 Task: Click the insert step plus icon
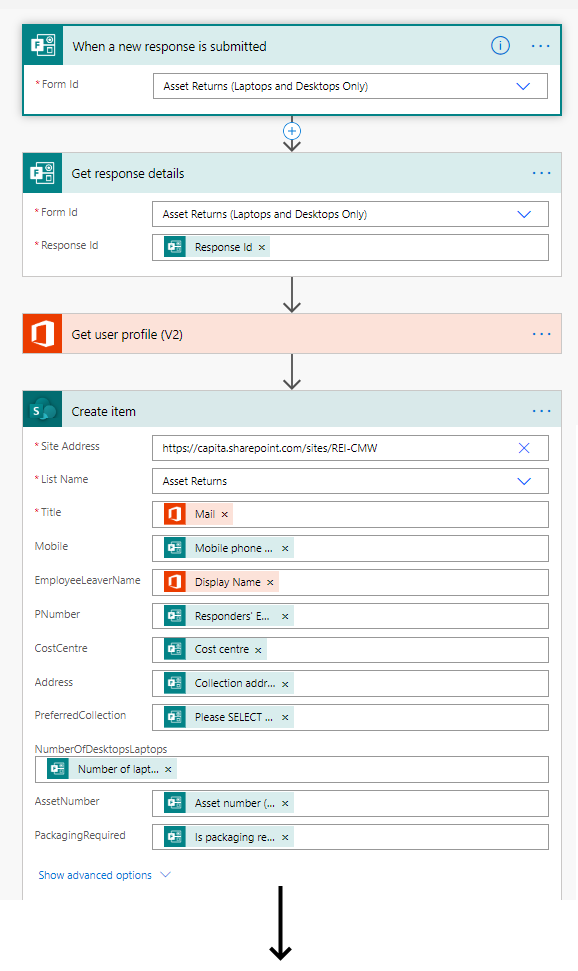[292, 131]
